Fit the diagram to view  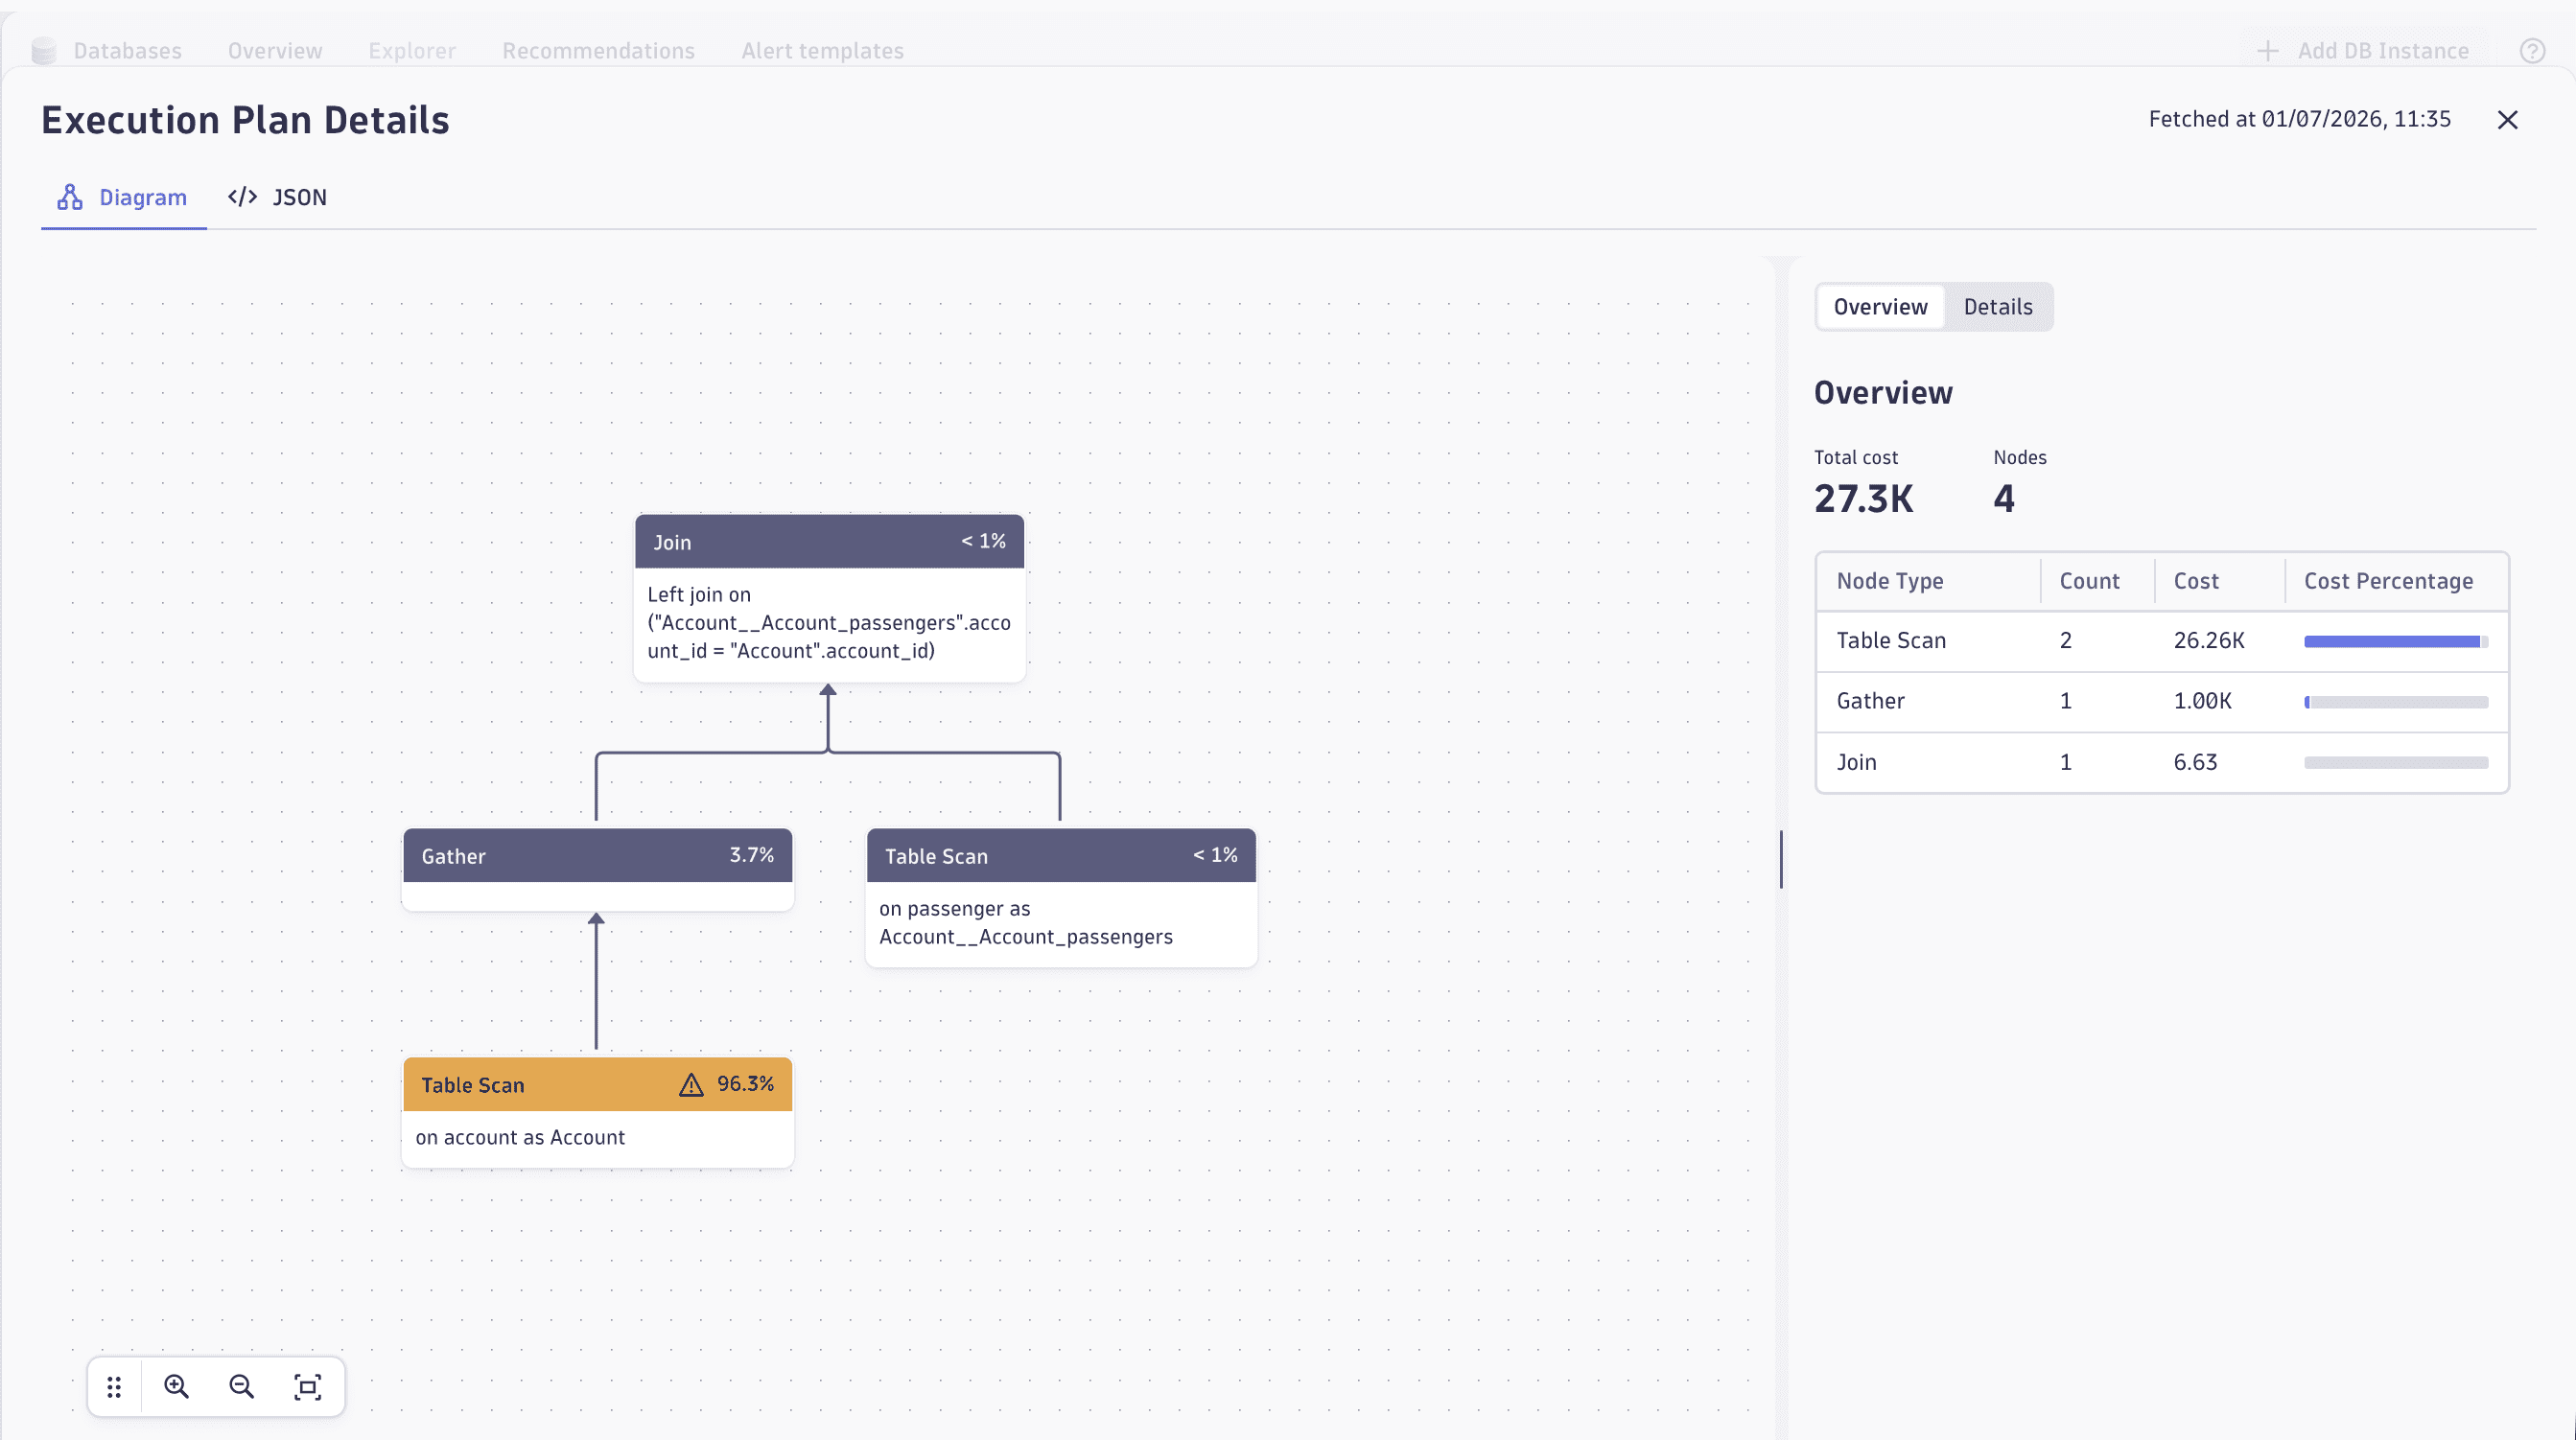coord(307,1387)
